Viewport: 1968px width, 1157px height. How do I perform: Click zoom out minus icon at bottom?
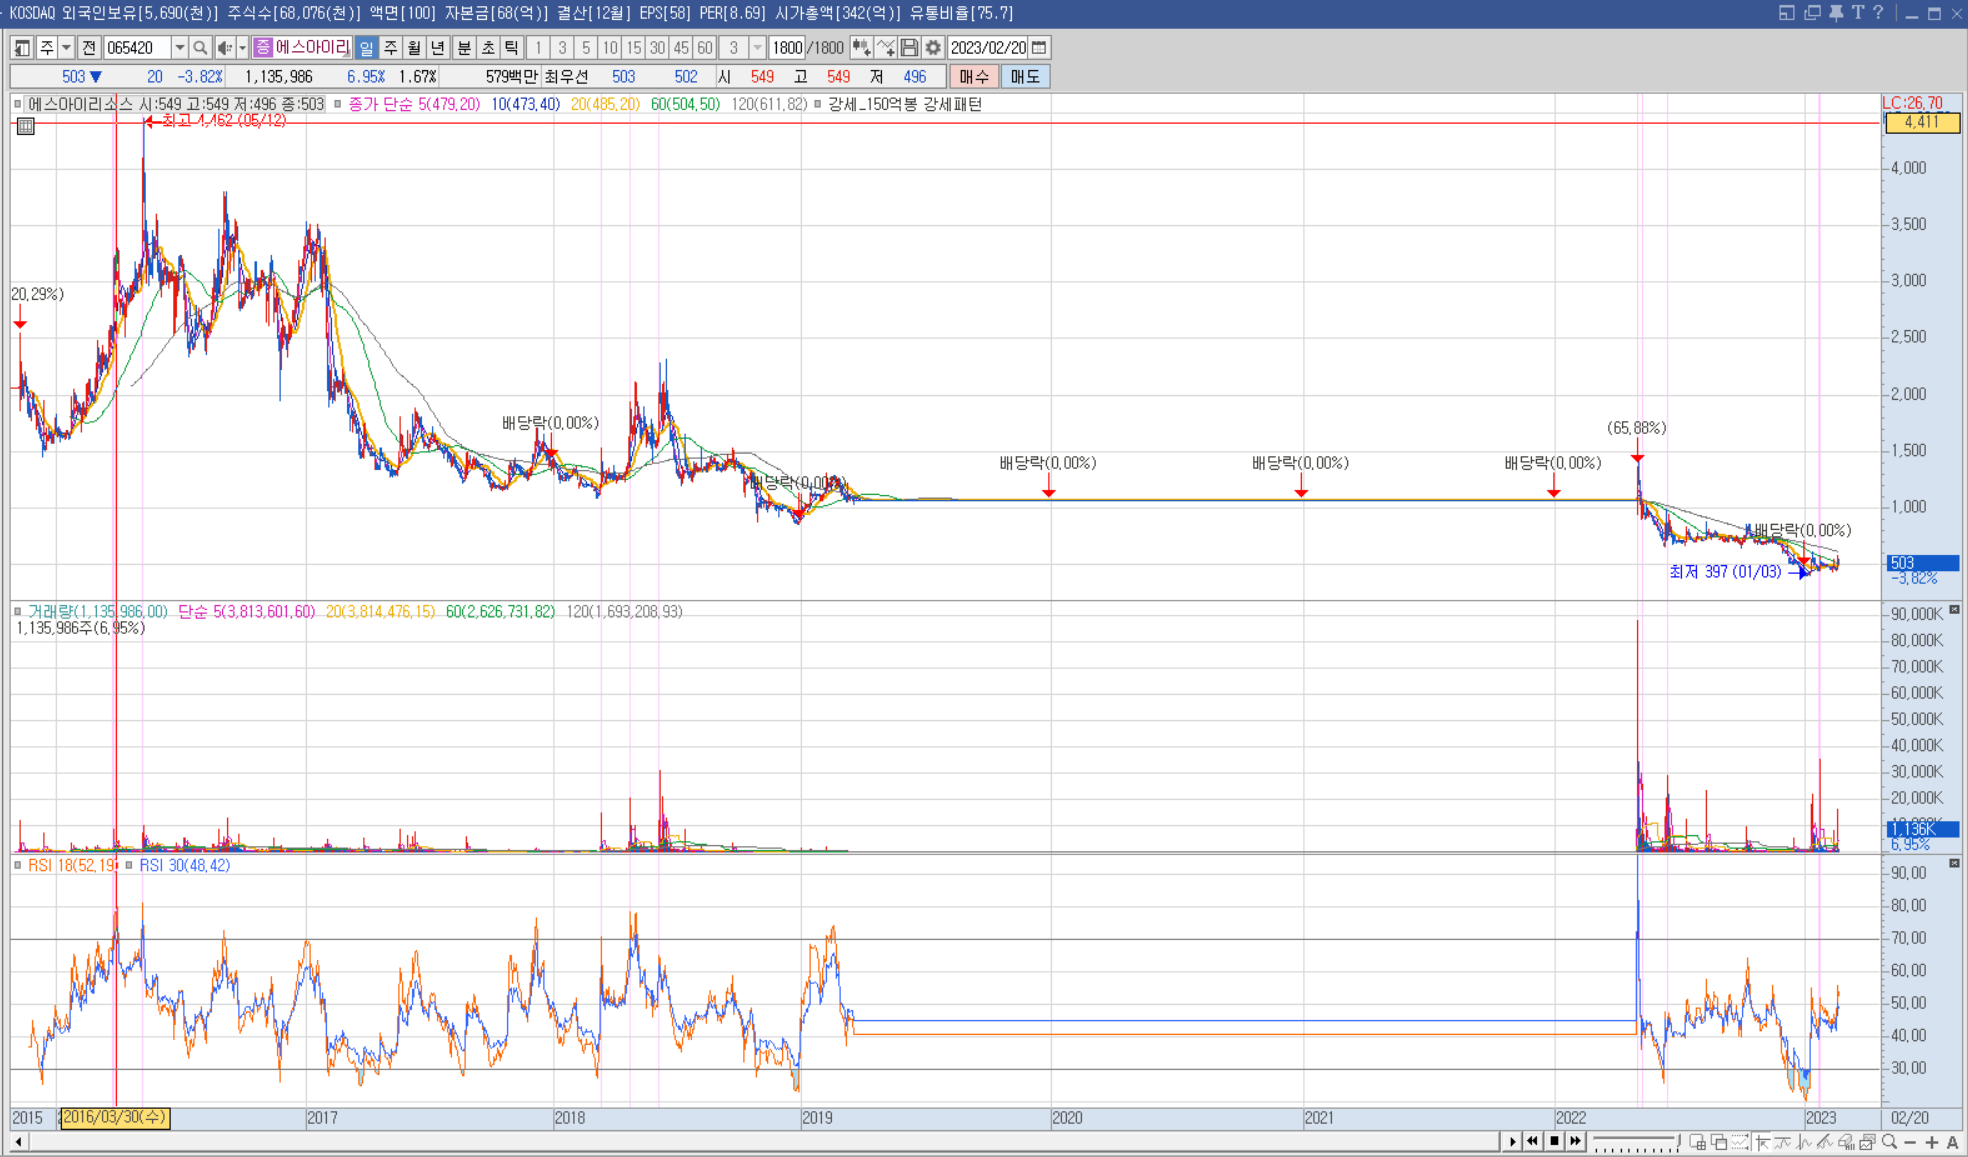point(1910,1142)
